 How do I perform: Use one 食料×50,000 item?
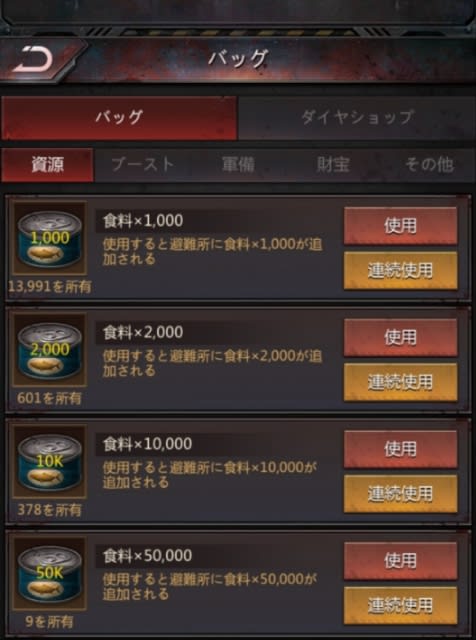pos(400,561)
